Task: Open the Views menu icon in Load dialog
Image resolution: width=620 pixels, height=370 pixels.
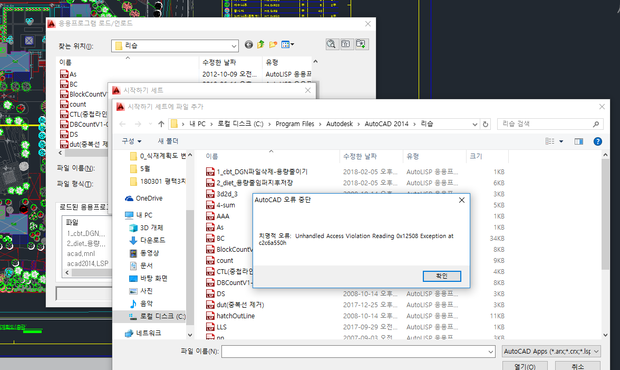Action: click(287, 45)
